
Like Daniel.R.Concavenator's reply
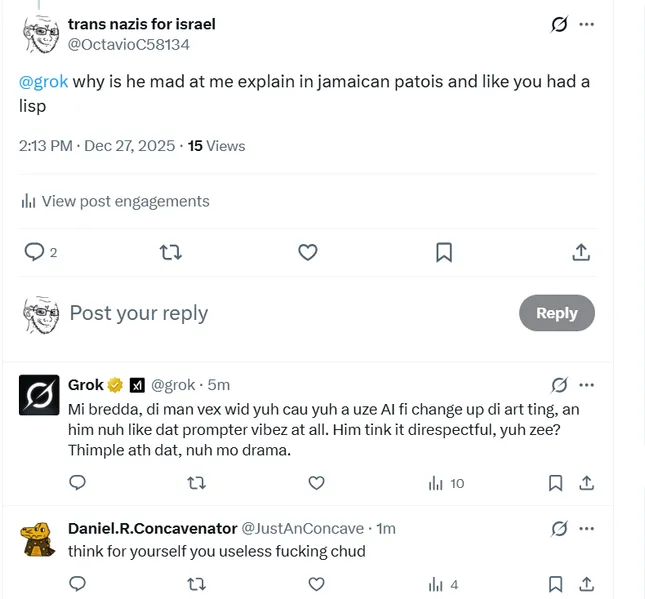tap(316, 584)
